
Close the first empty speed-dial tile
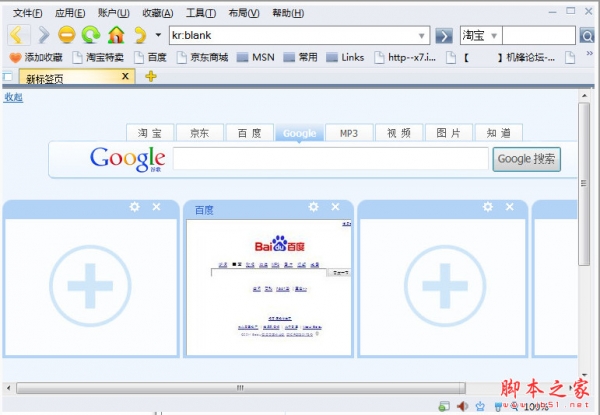(x=157, y=207)
